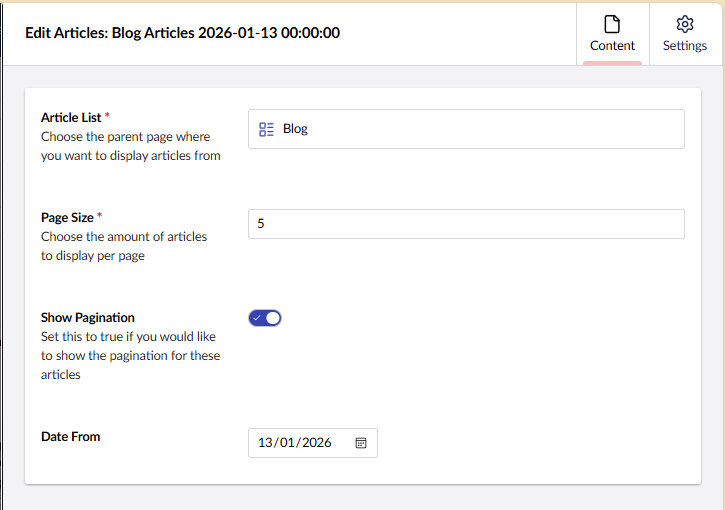Open the calendar picker in Date From

coord(361,443)
